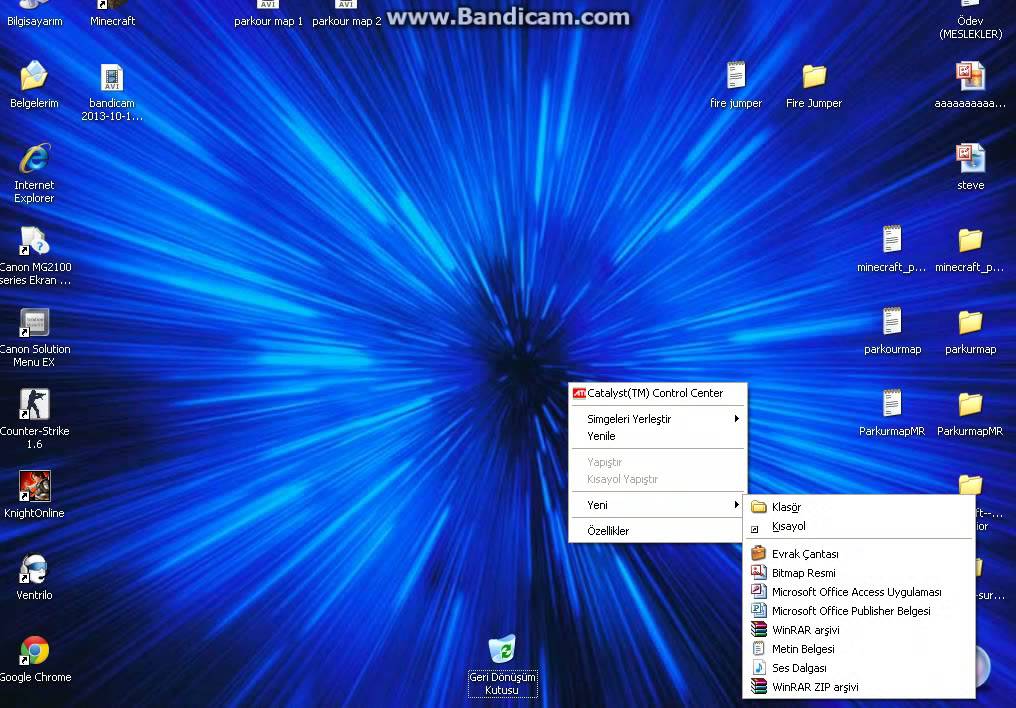Viewport: 1016px width, 708px height.
Task: Select the Belgelerim folder icon
Action: click(x=34, y=76)
